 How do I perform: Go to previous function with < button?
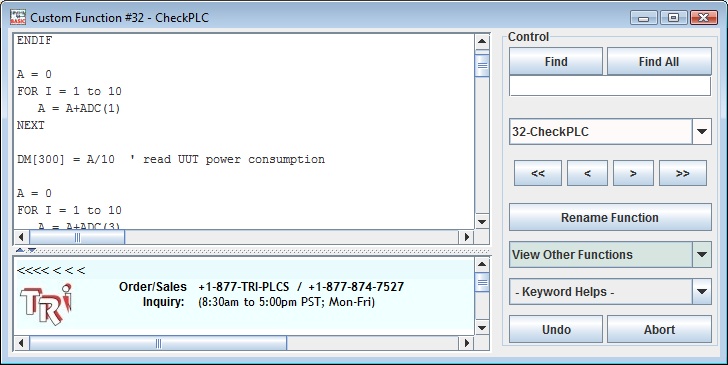[x=587, y=173]
